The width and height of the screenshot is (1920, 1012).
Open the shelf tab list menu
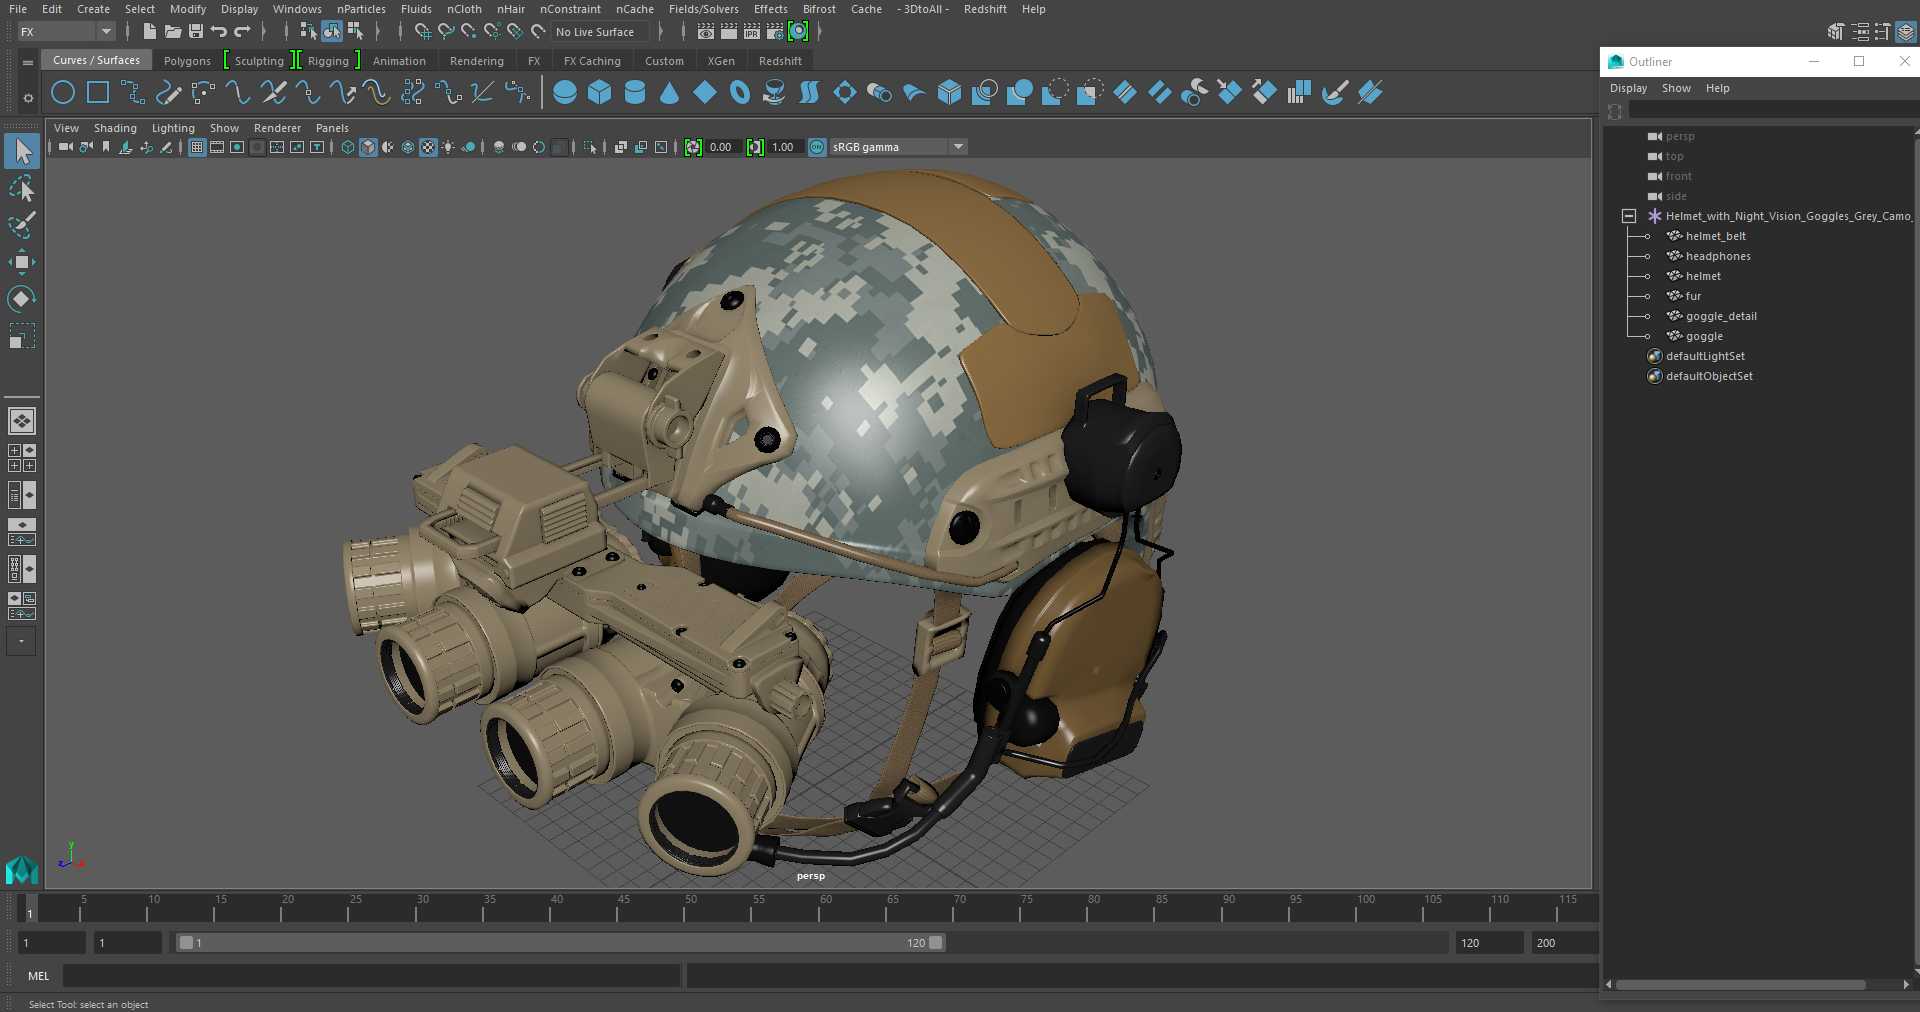28,62
